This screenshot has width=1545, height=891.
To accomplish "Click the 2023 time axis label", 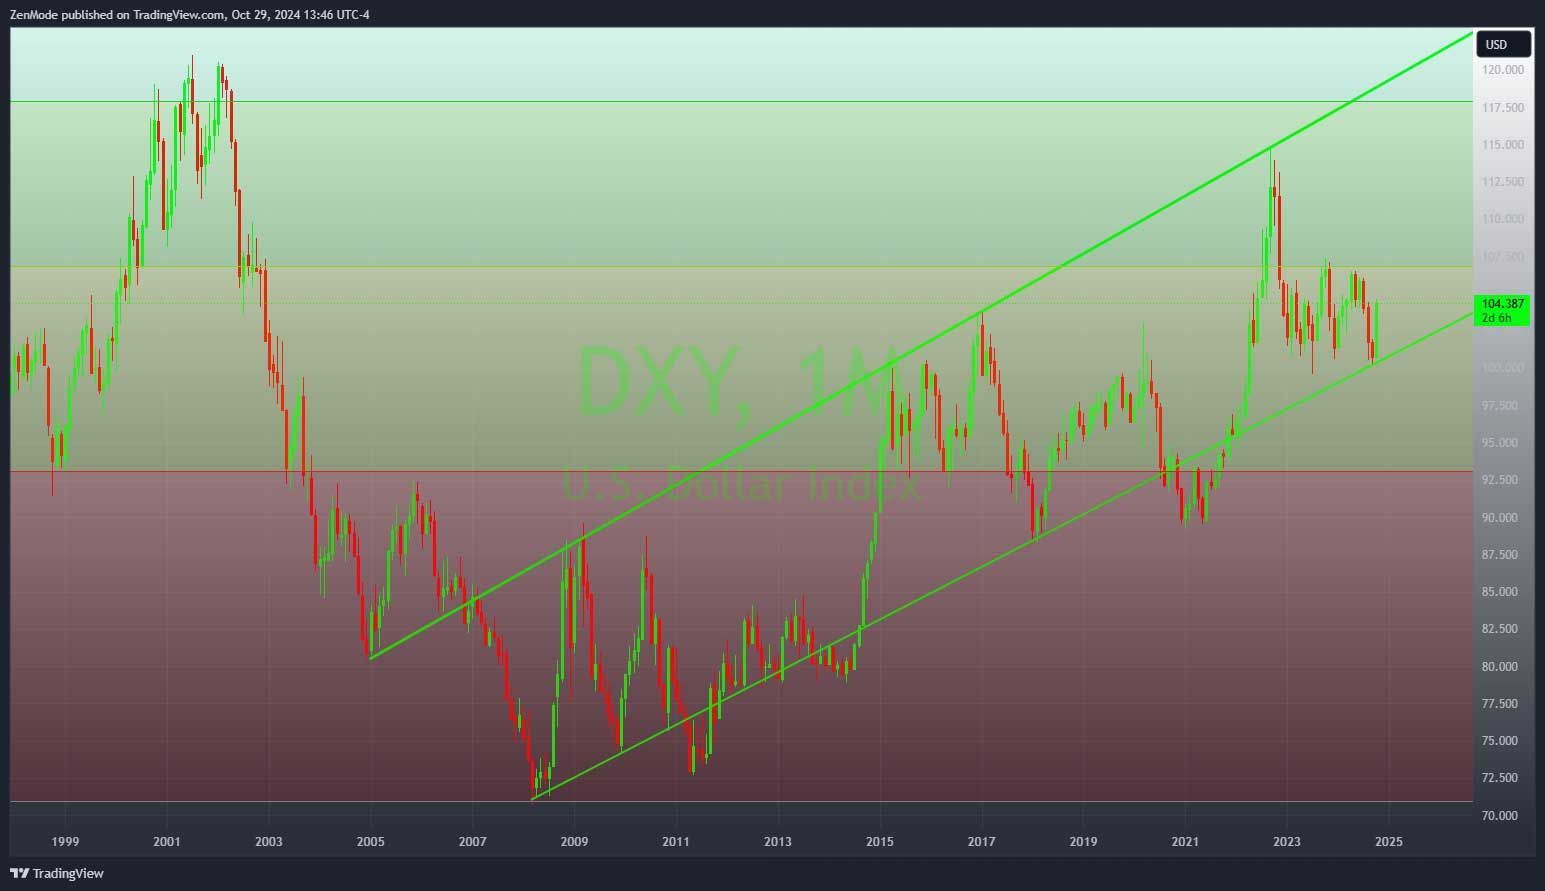I will click(1287, 842).
